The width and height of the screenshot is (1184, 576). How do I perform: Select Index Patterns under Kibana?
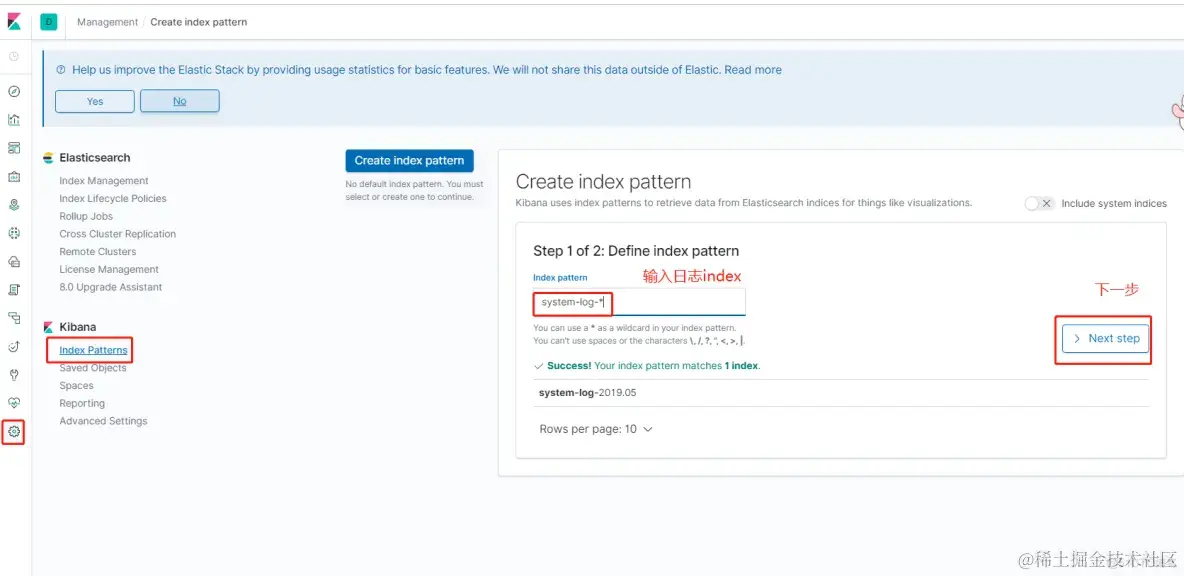coord(94,350)
